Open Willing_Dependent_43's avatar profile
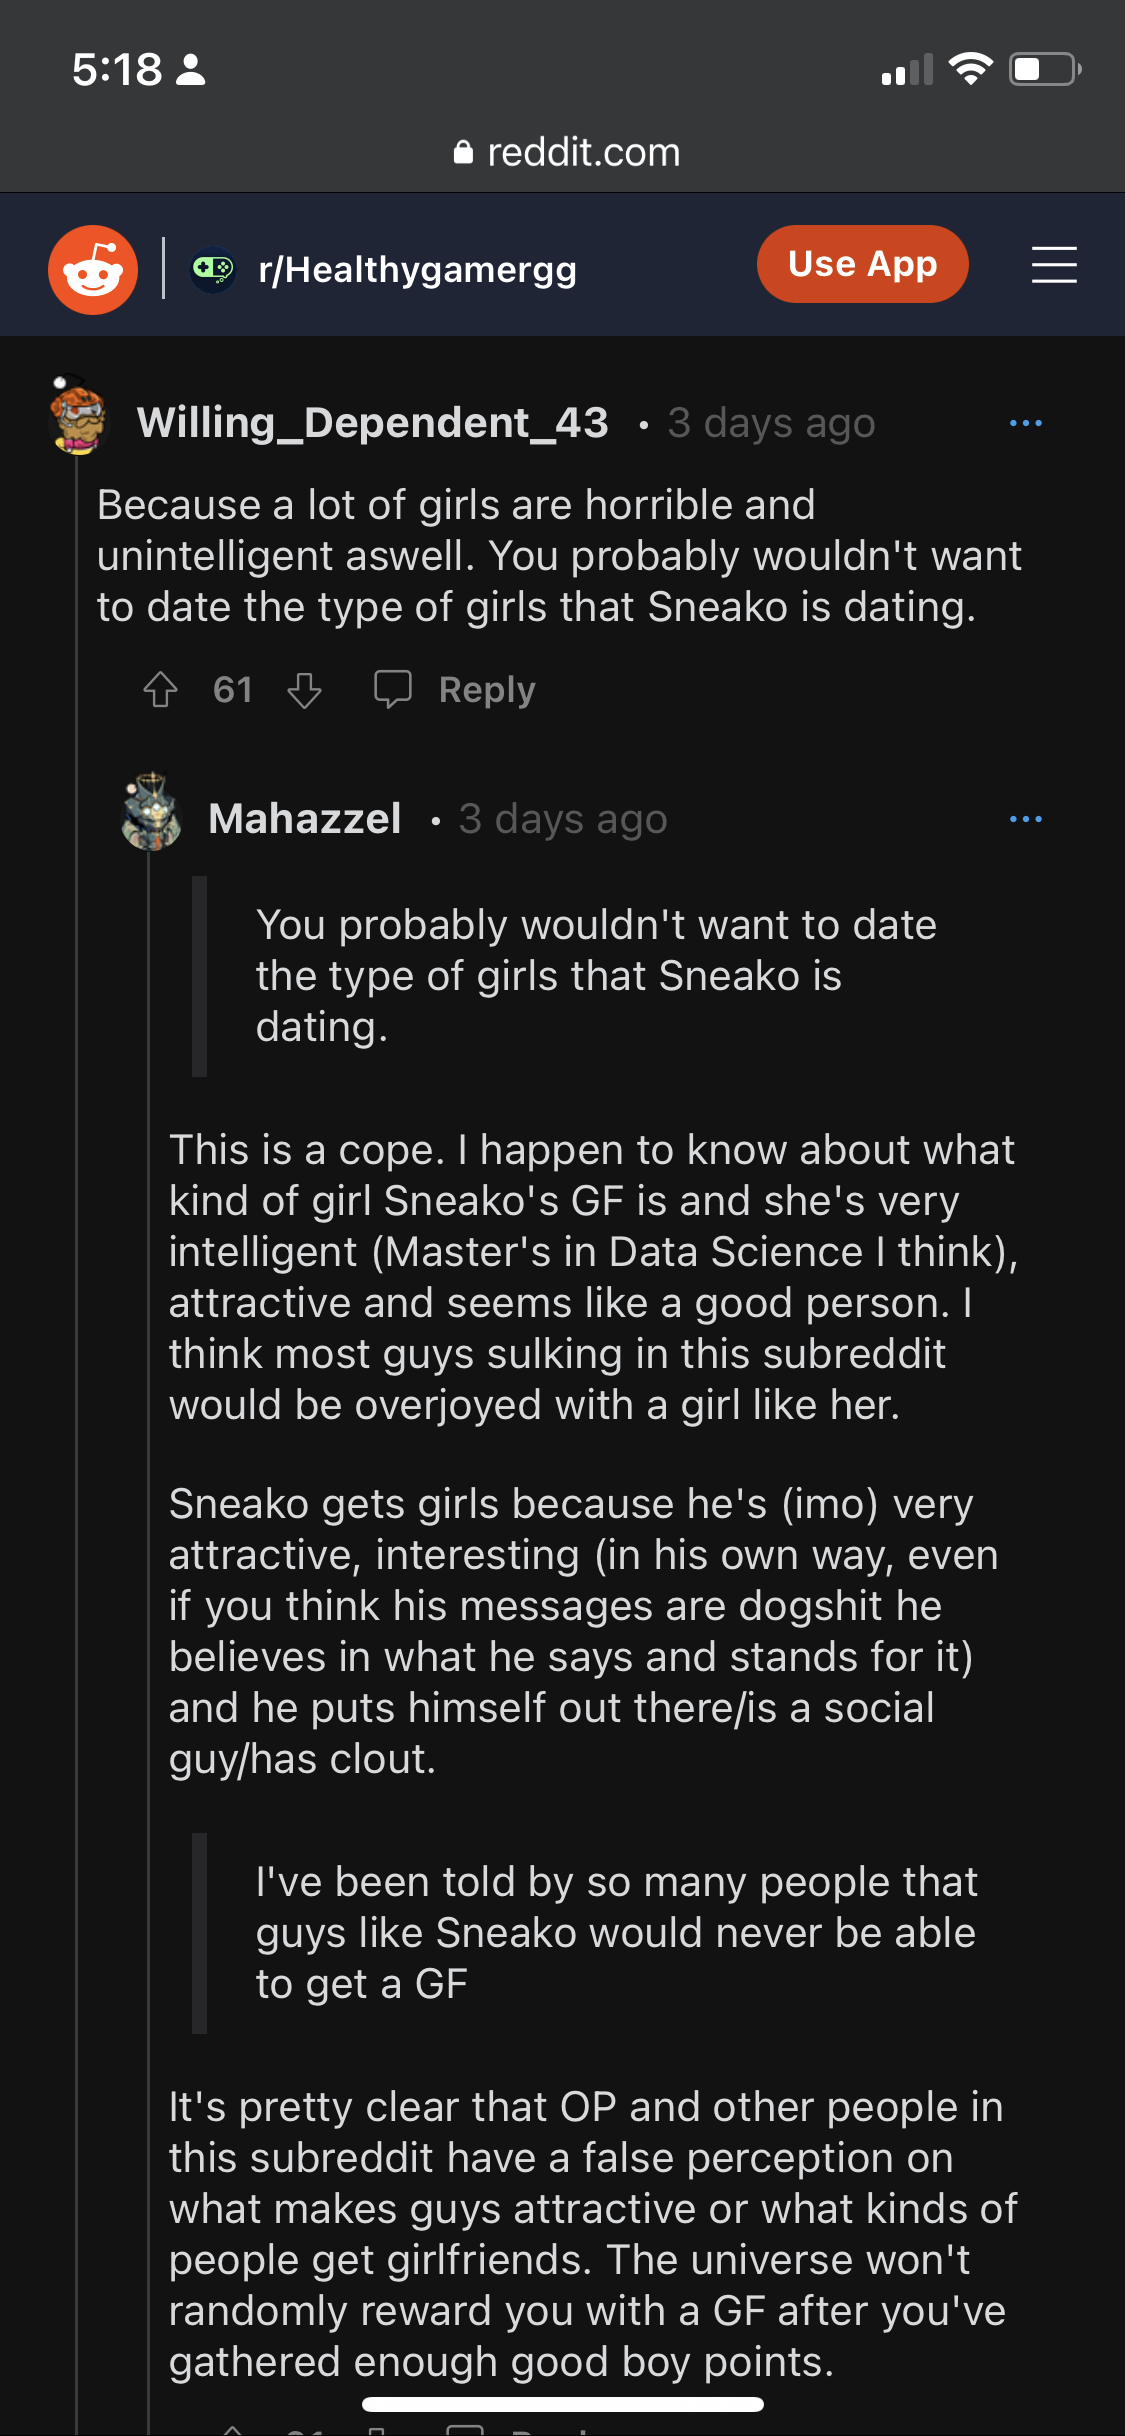 point(78,416)
